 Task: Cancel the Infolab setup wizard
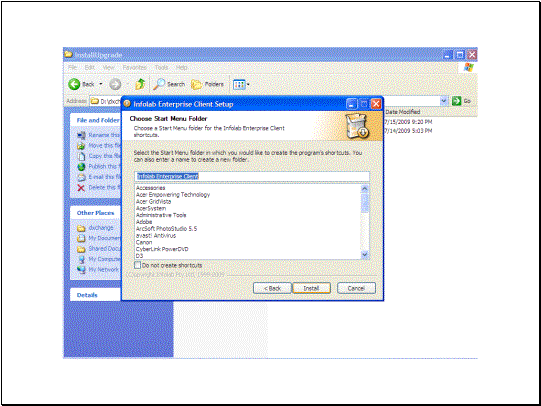click(x=356, y=288)
